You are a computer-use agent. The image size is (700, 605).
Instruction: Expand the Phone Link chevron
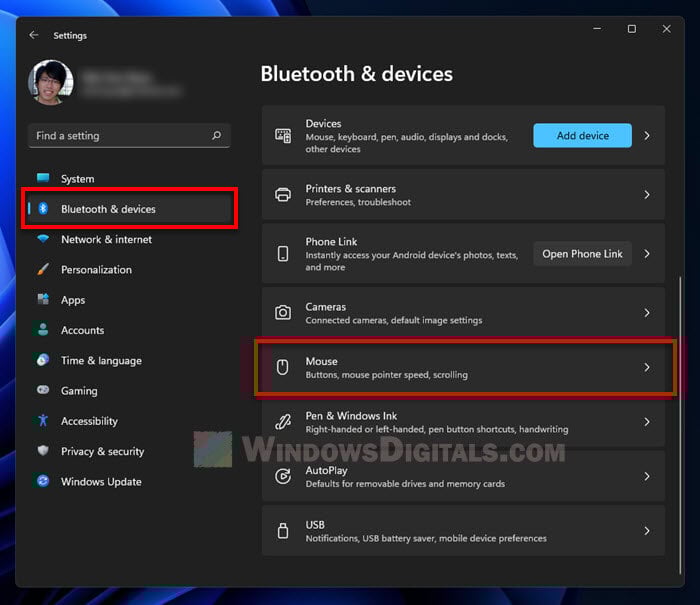647,254
